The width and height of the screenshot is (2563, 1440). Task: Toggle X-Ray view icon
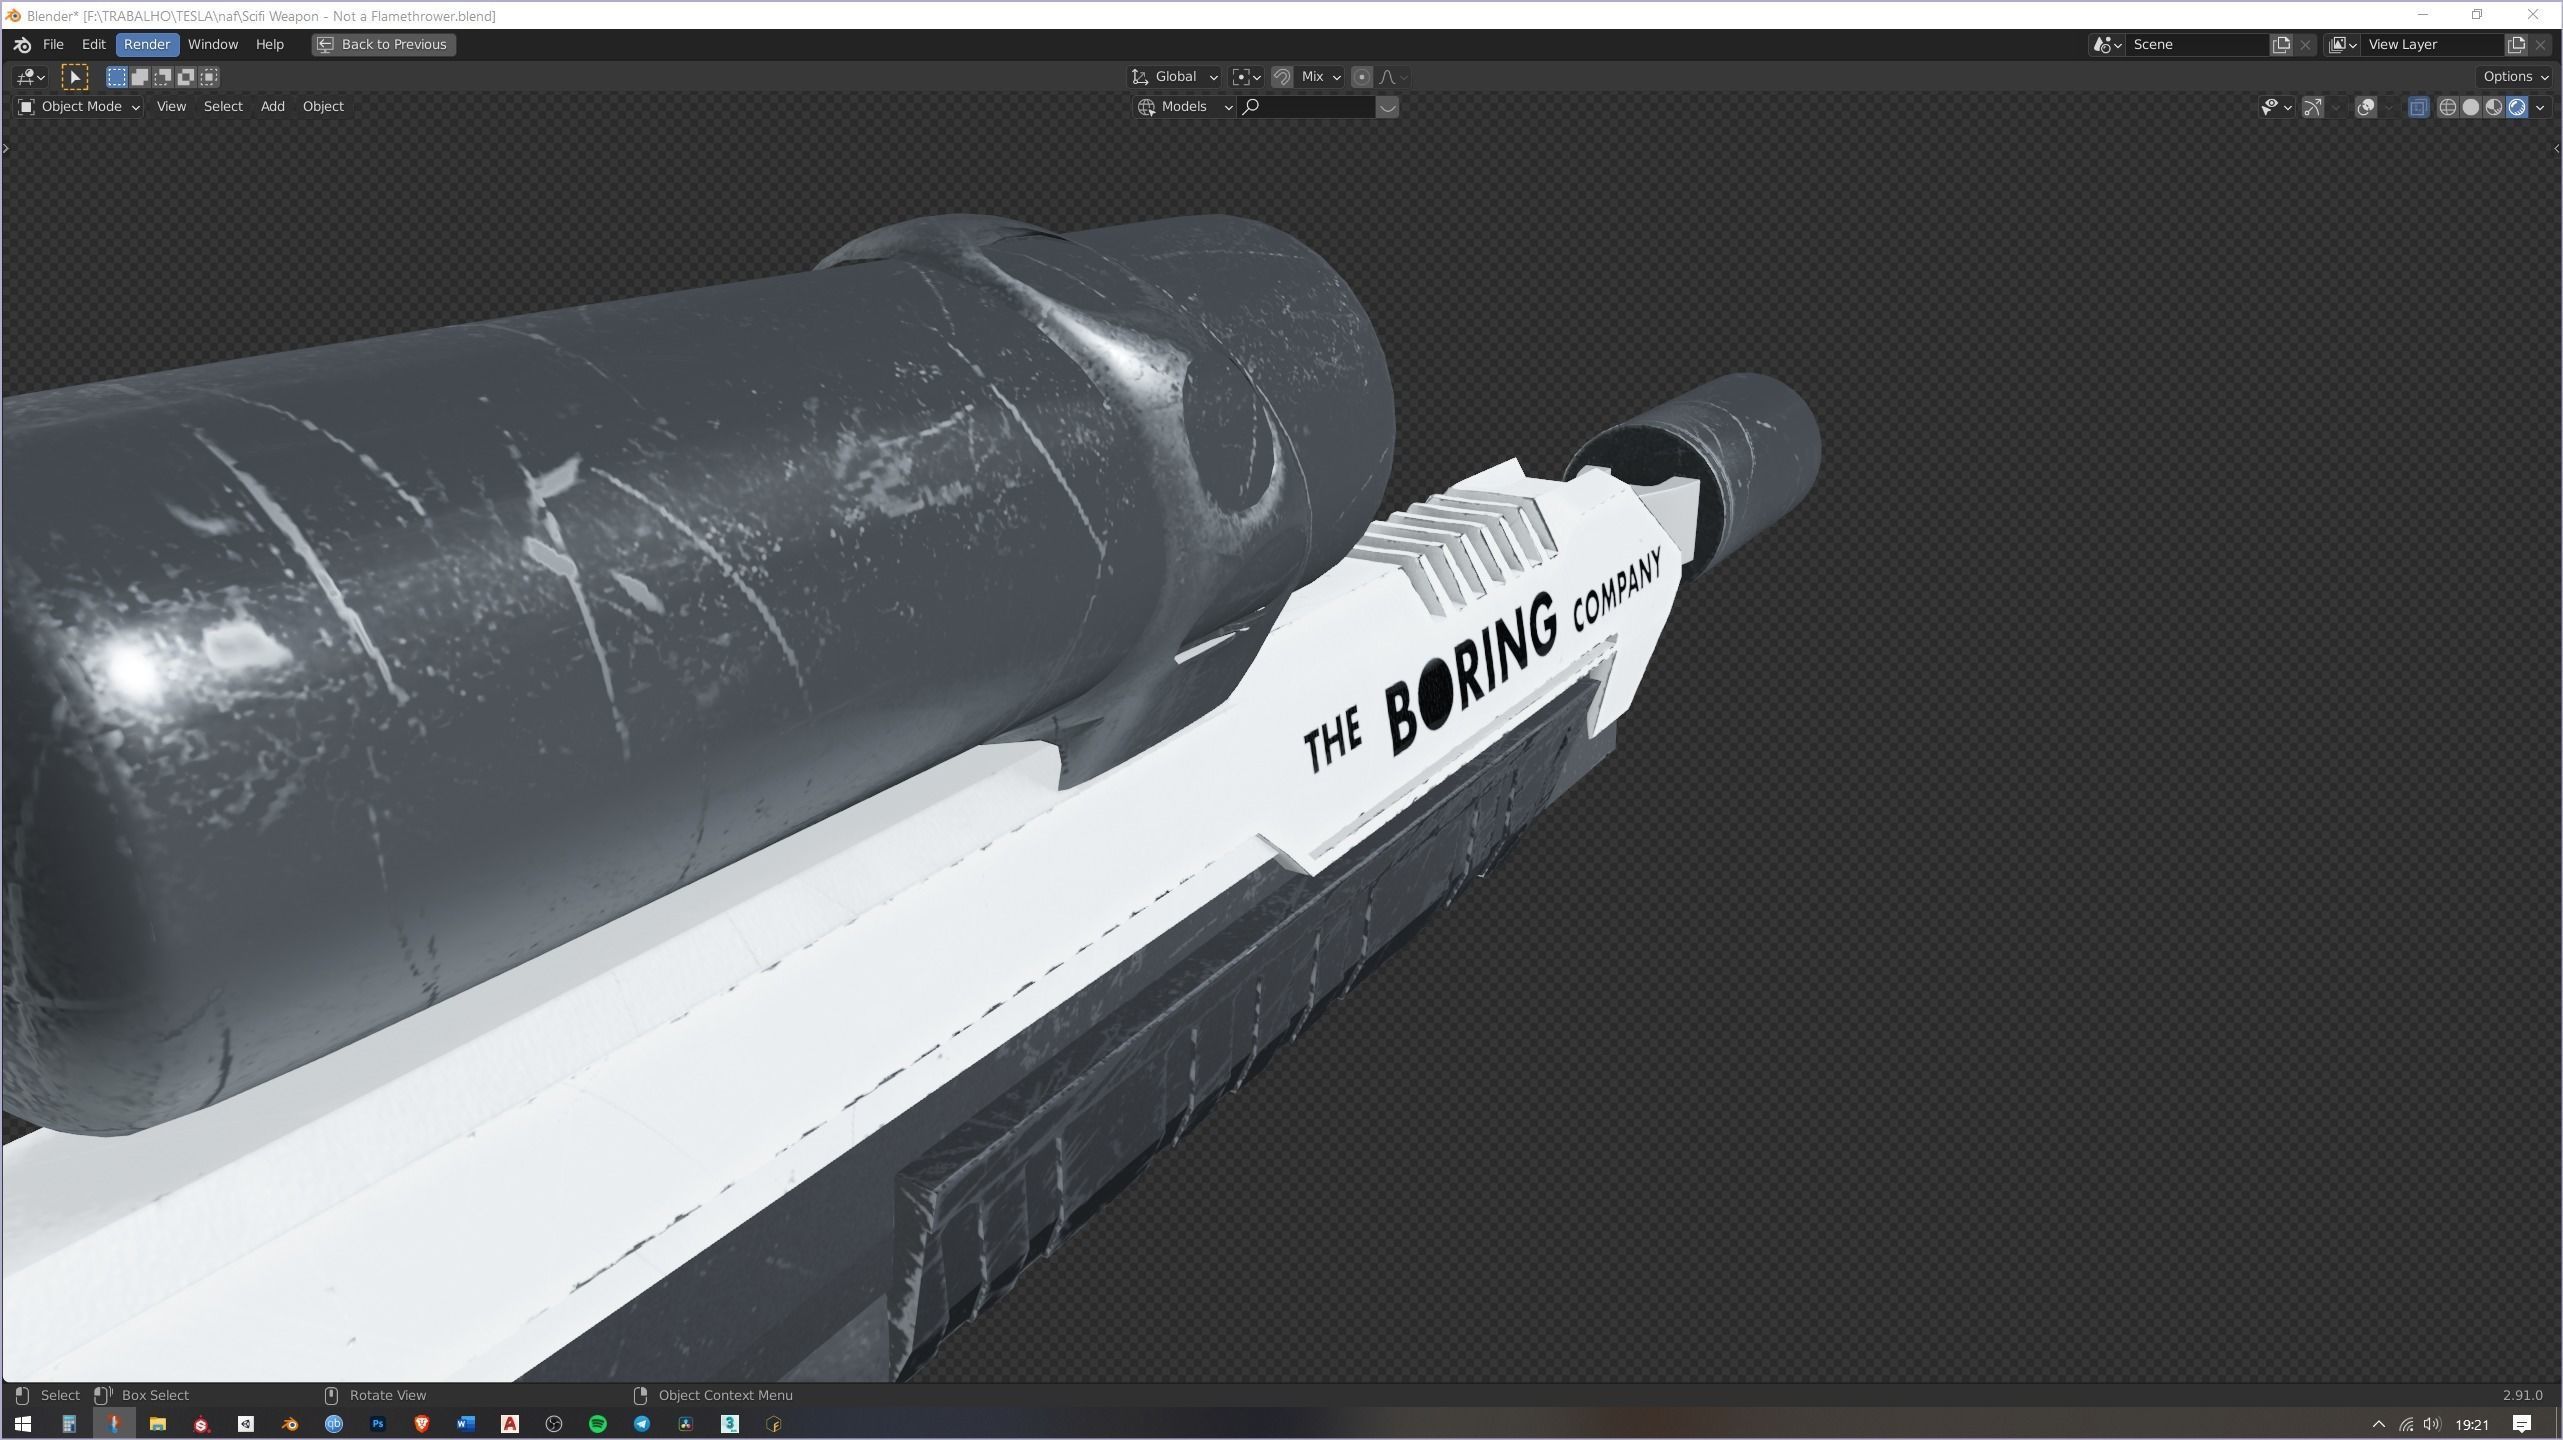coord(2418,107)
